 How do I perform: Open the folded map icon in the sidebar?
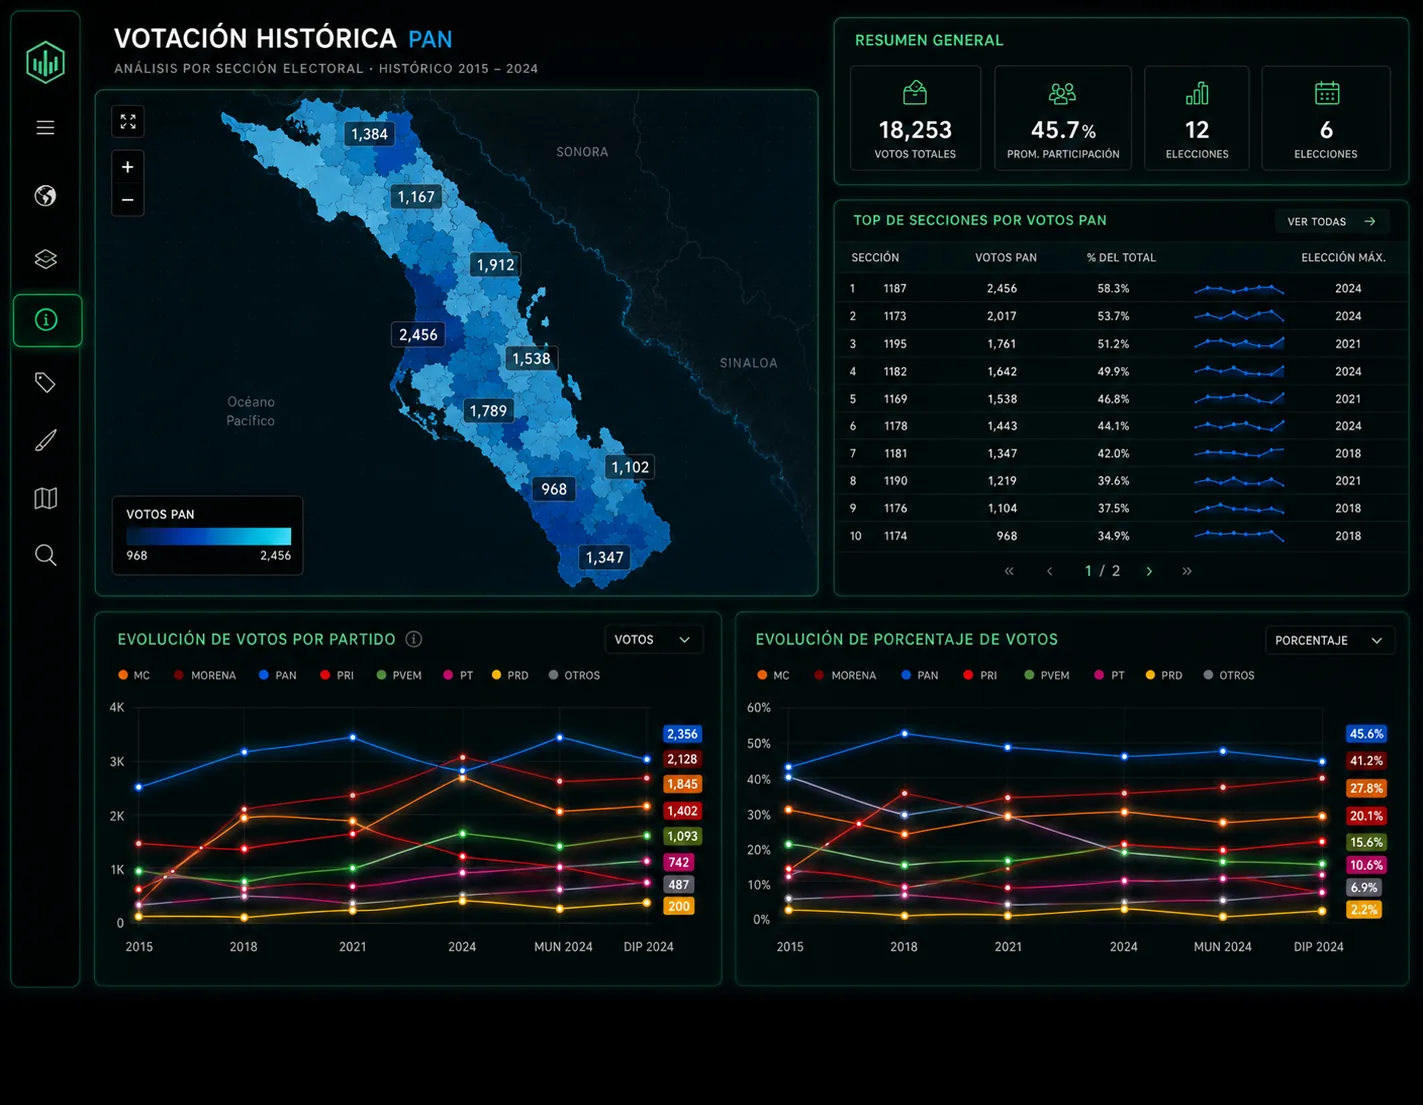click(45, 498)
